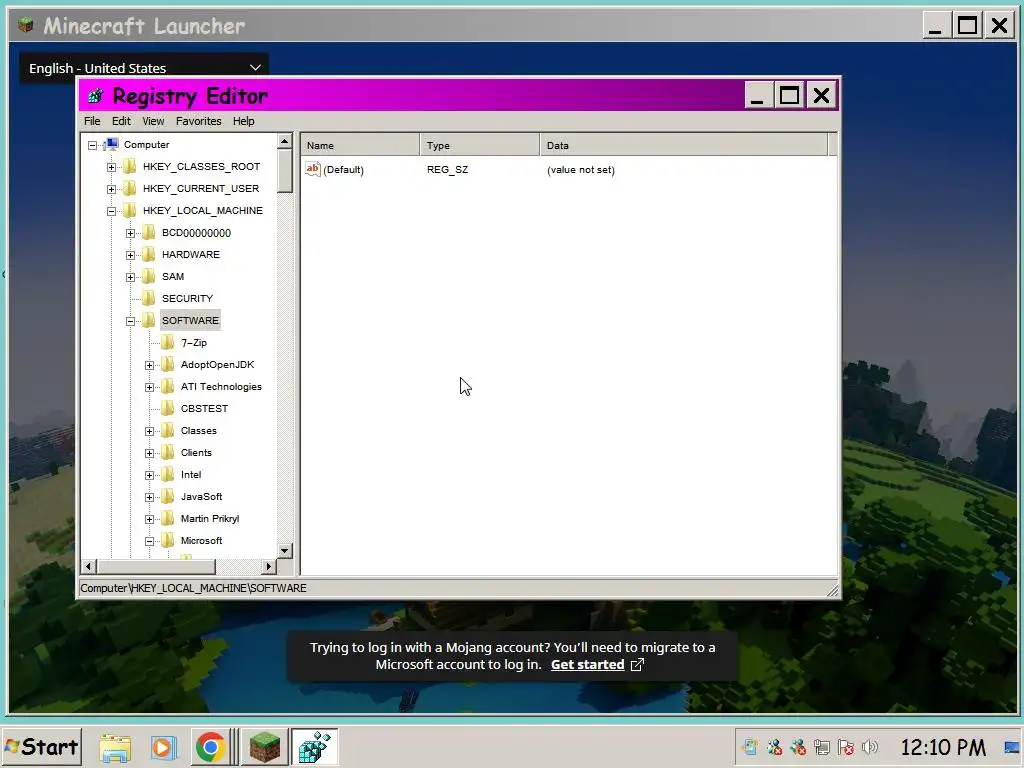Screen dimensions: 1024x768
Task: Open the Favorites menu
Action: 199,121
